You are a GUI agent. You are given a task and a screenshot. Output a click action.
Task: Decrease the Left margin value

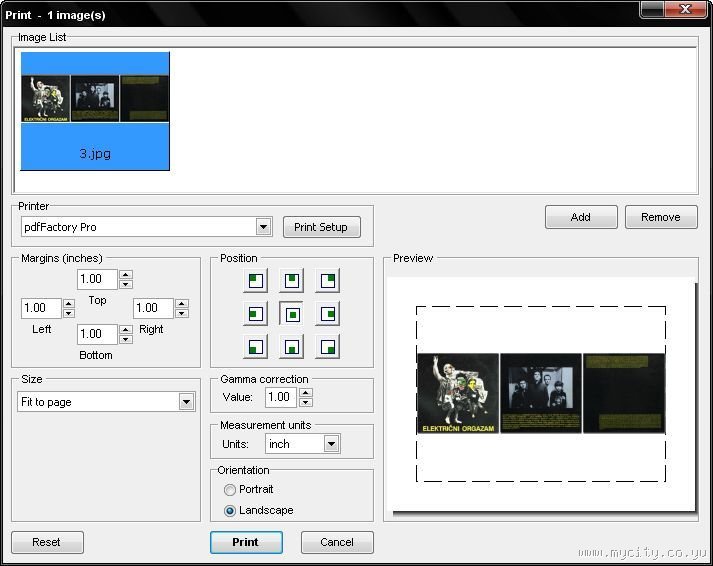click(69, 313)
